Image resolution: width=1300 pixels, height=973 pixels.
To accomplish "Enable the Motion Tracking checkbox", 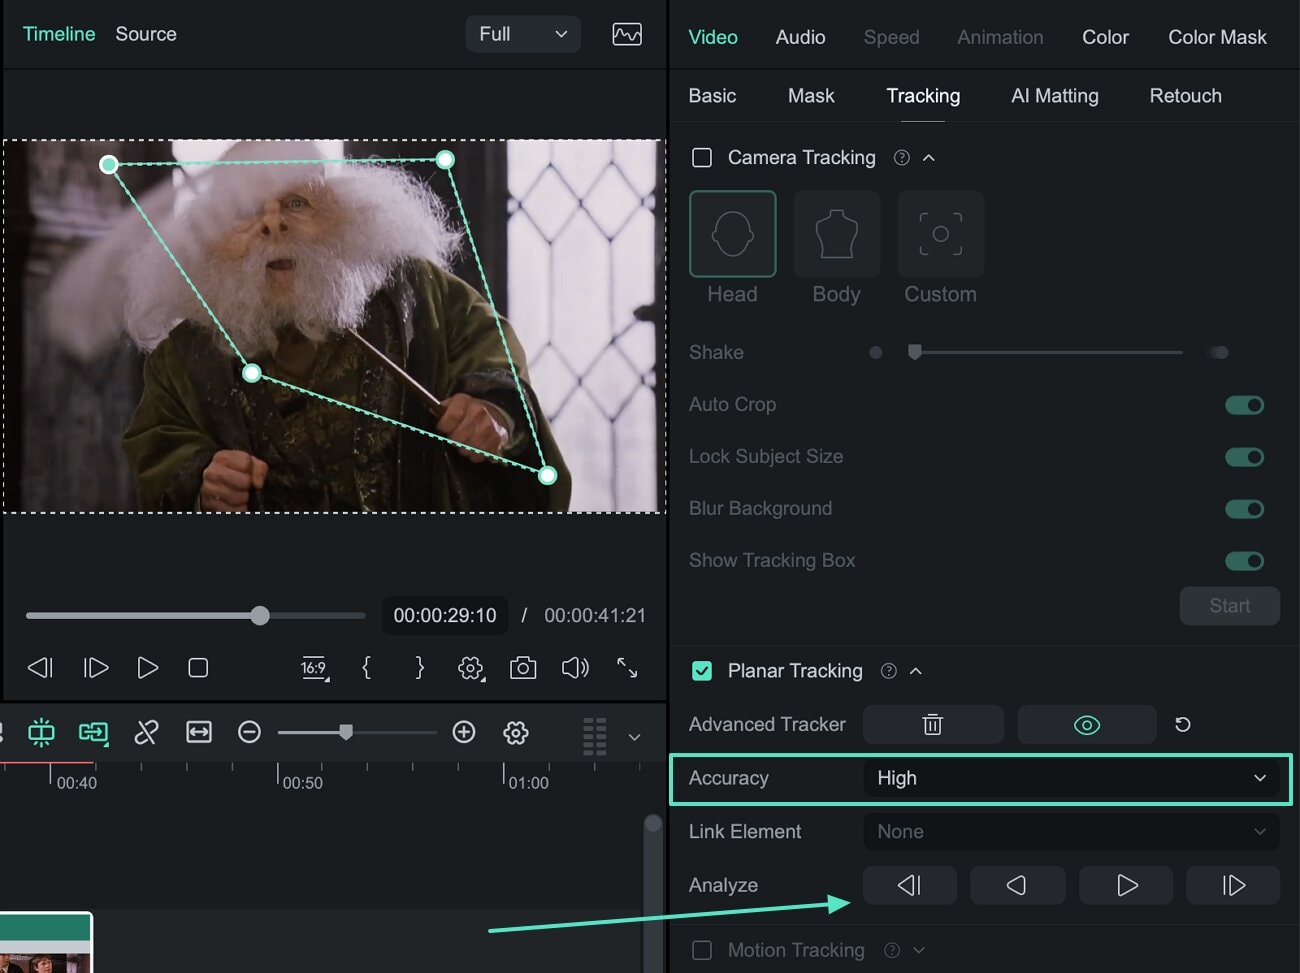I will (702, 950).
